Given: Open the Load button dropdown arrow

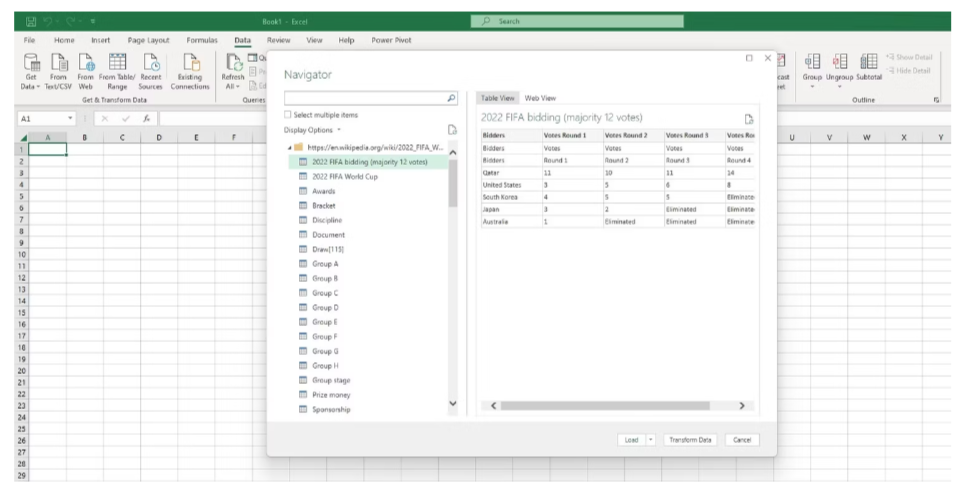Looking at the screenshot, I should coord(650,440).
